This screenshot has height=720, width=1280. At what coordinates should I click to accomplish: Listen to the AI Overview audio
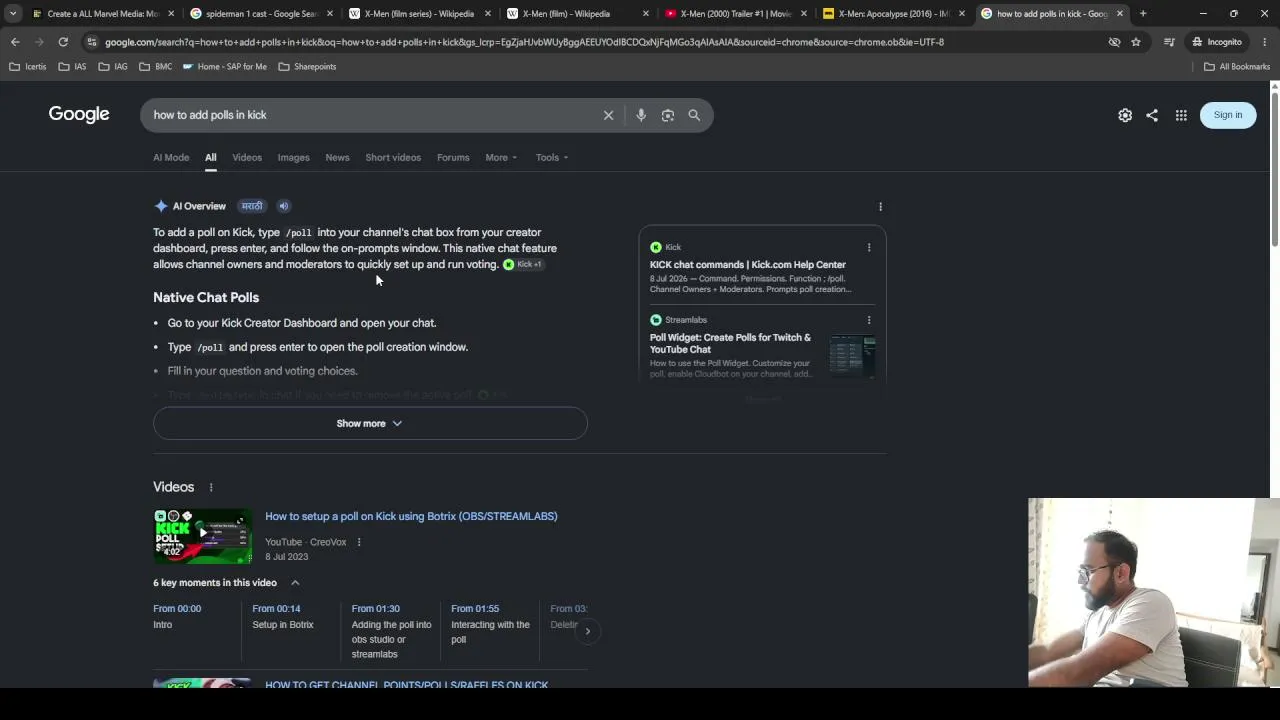pos(284,206)
